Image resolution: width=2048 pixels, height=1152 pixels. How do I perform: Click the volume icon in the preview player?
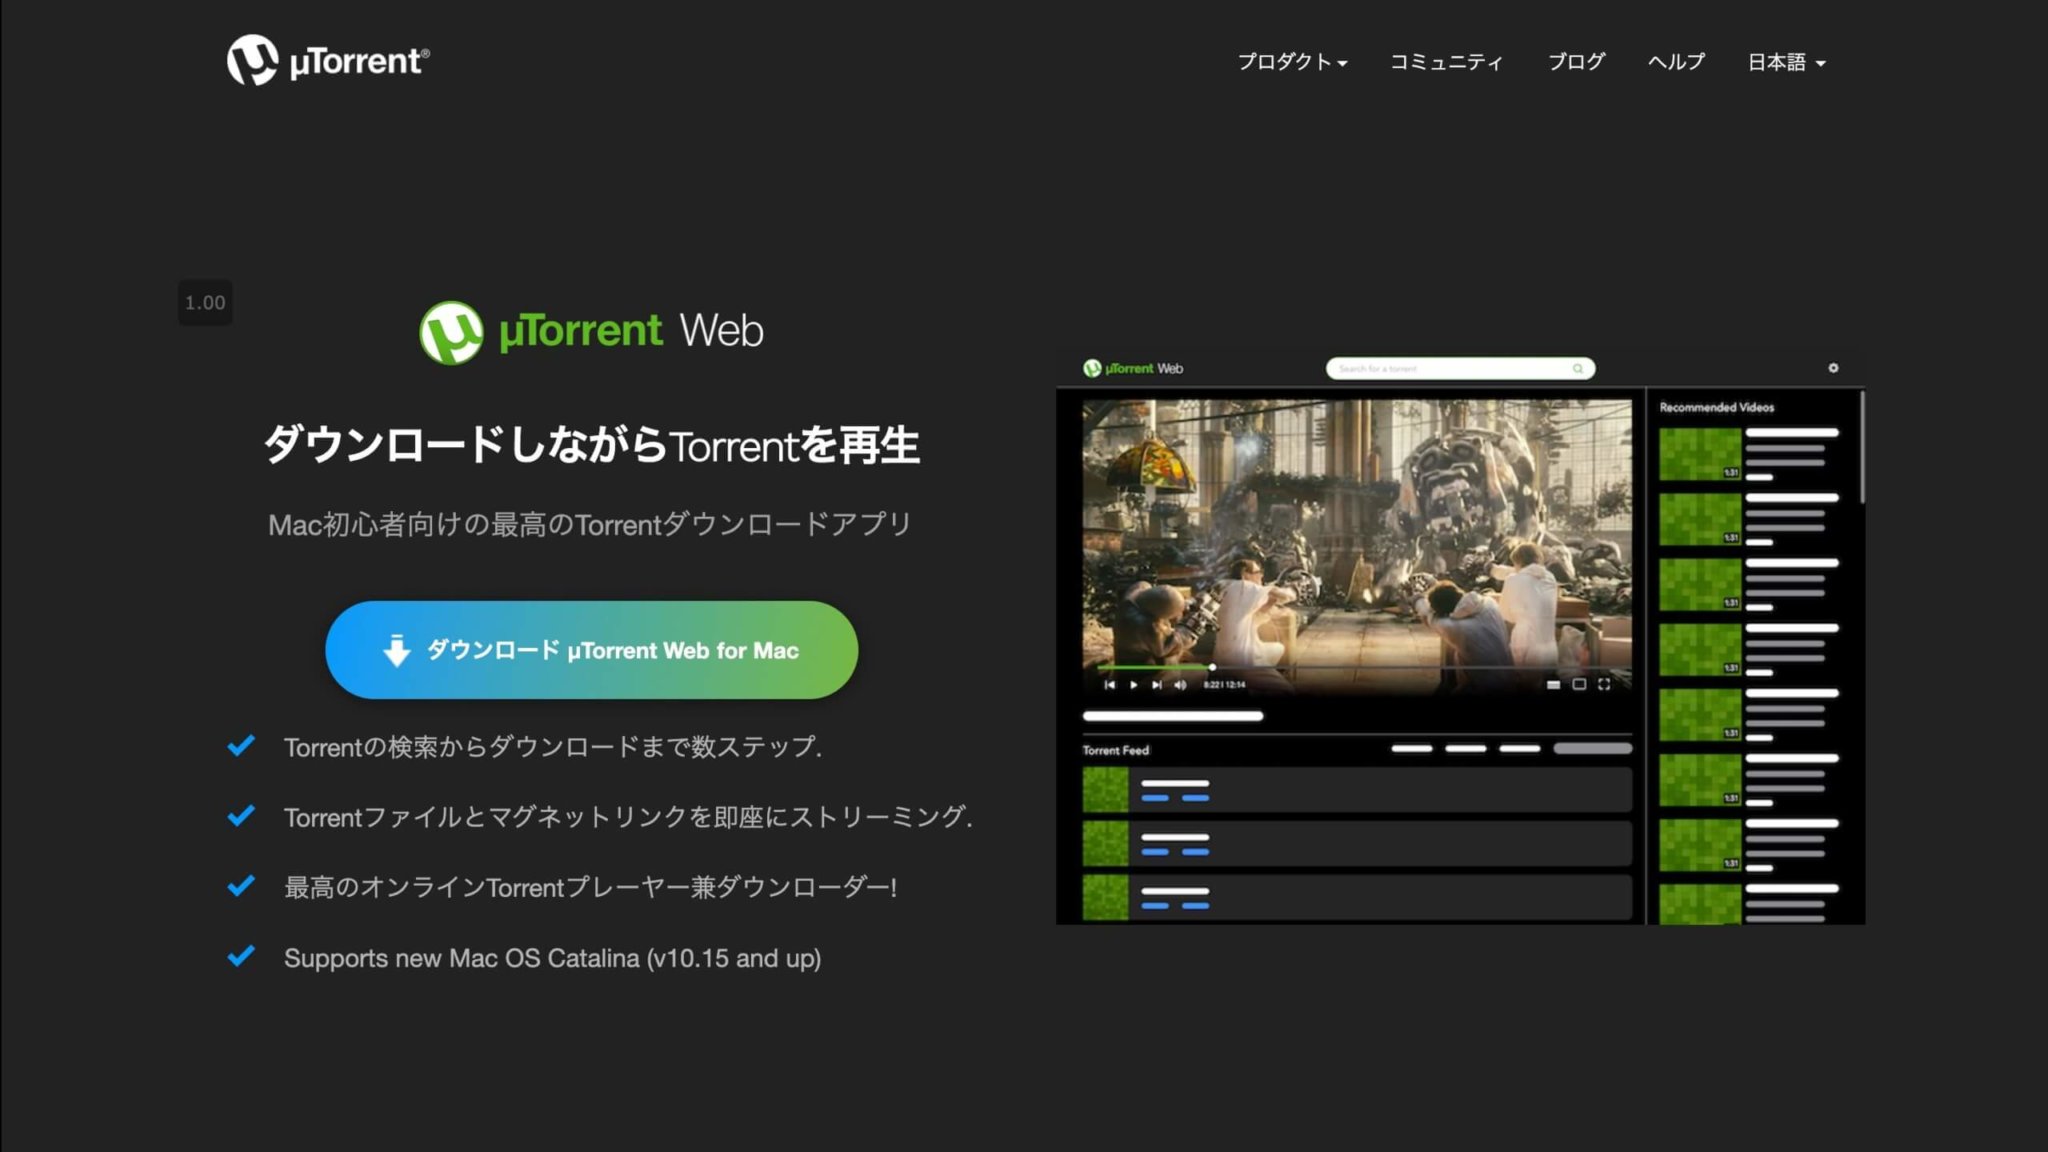(1180, 685)
